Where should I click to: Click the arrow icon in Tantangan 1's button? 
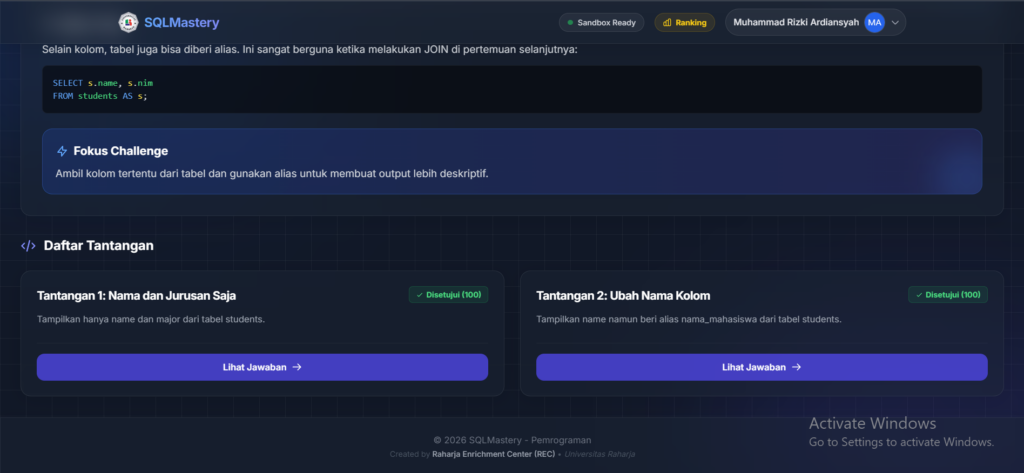point(297,367)
